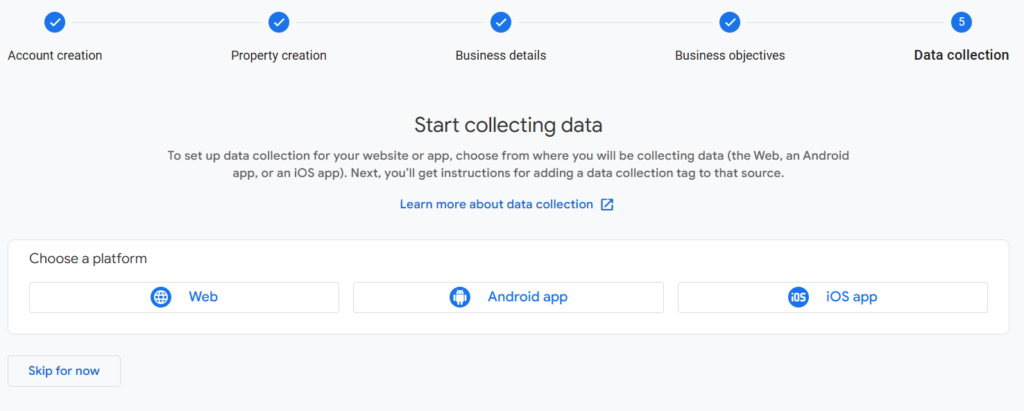The image size is (1024, 411).
Task: Choose the Web platform text label
Action: [x=203, y=297]
